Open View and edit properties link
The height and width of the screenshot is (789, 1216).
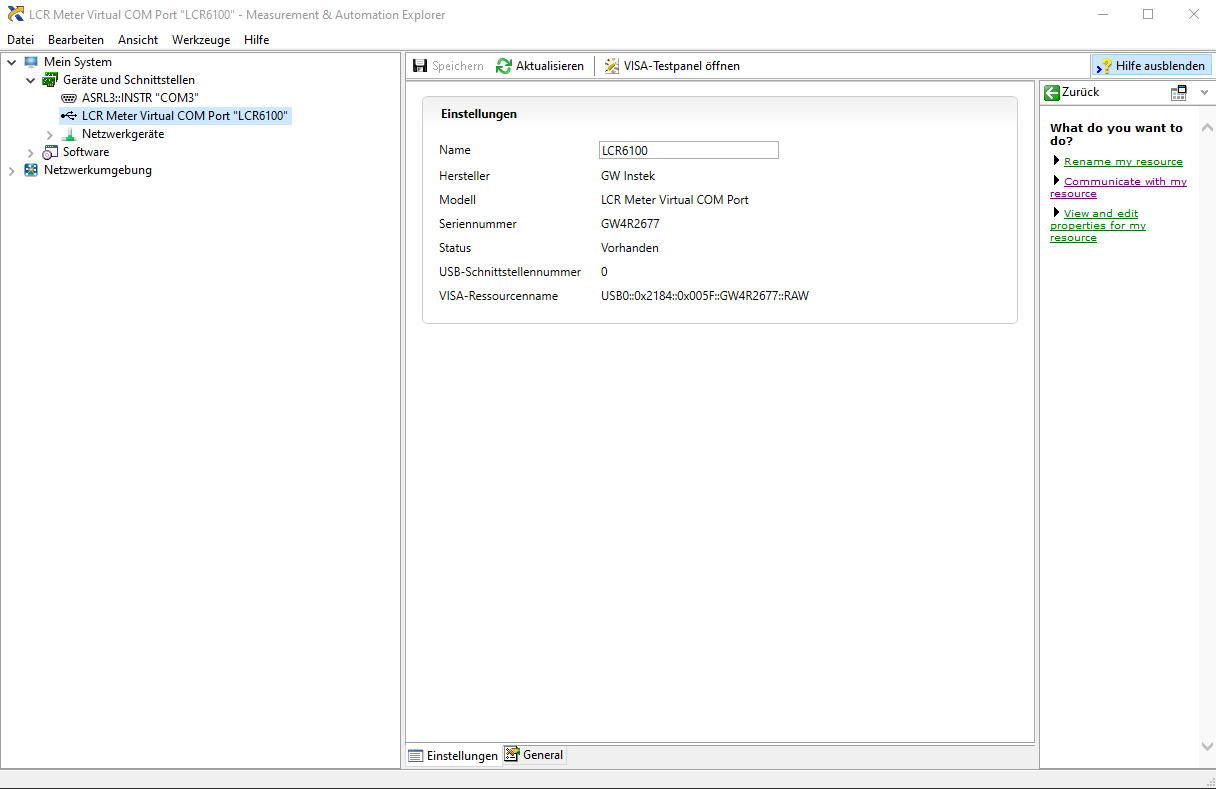[1098, 226]
